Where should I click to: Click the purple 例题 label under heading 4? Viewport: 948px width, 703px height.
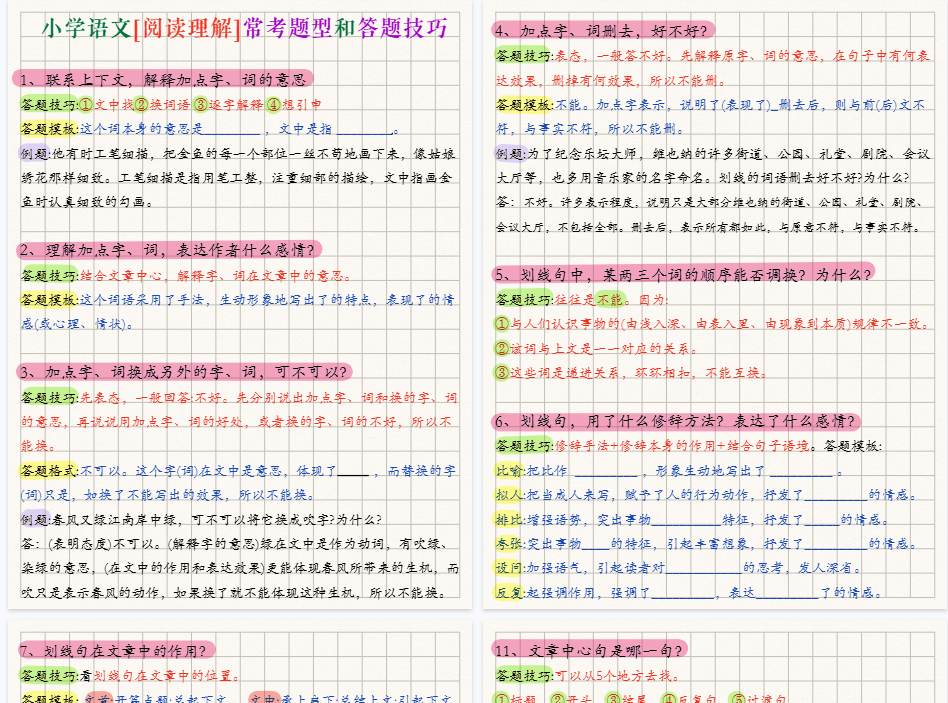point(510,153)
